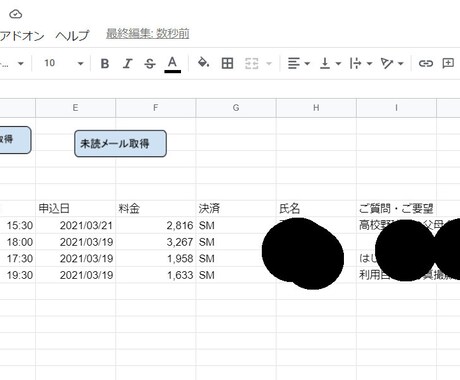
Task: Apply strikethrough formatting
Action: [150, 63]
